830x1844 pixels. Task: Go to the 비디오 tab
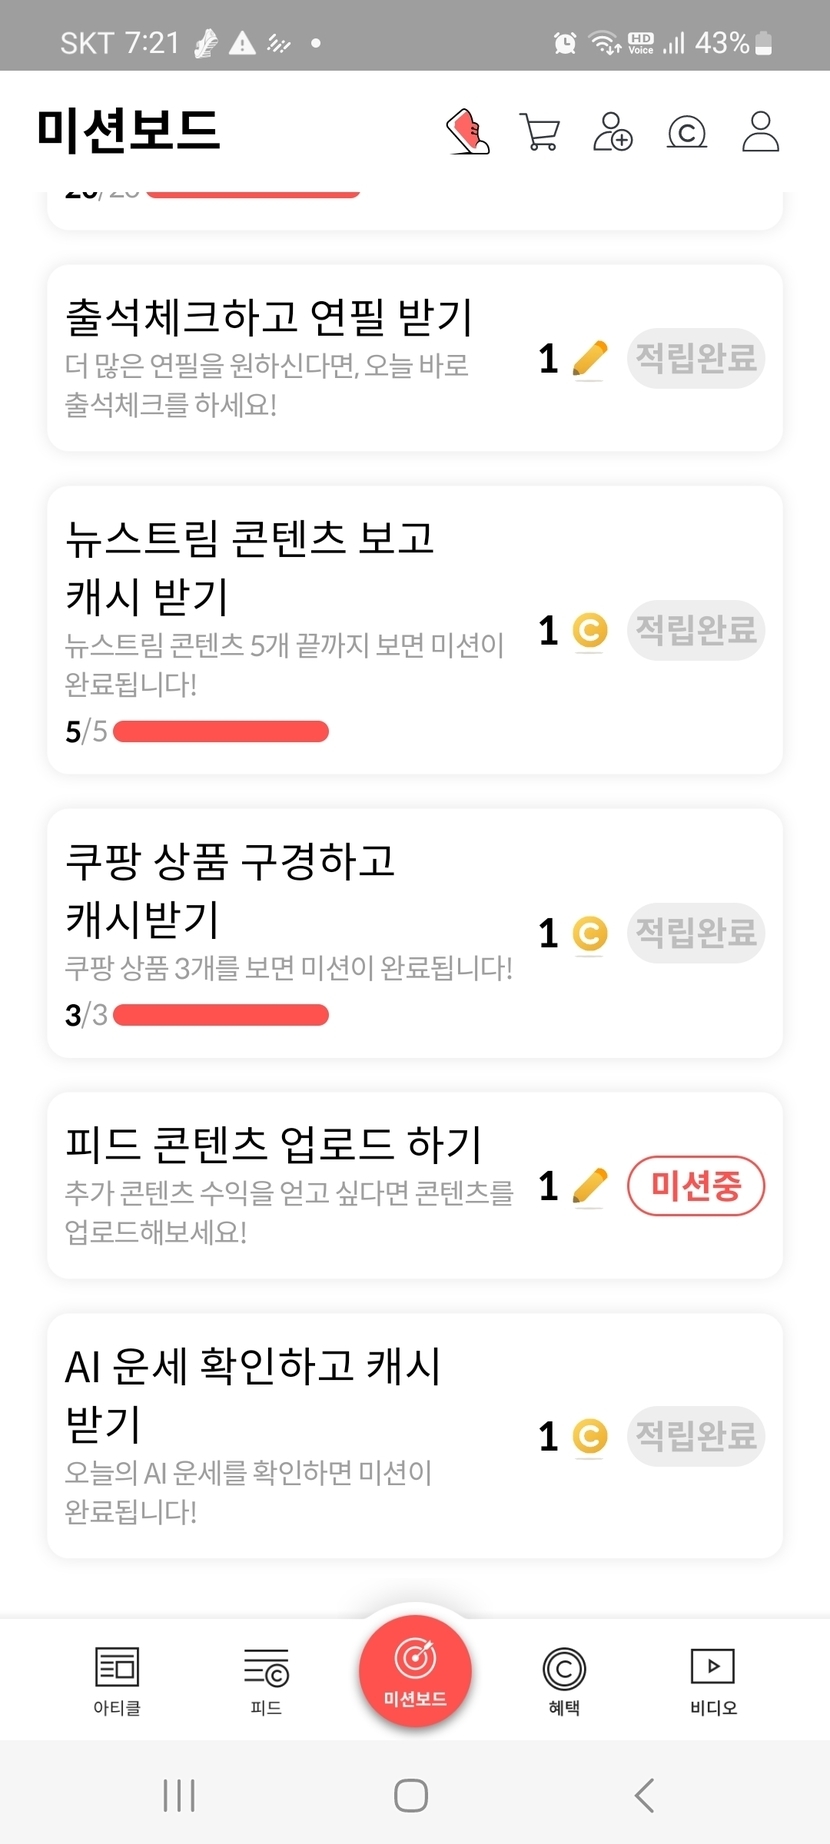point(713,1680)
